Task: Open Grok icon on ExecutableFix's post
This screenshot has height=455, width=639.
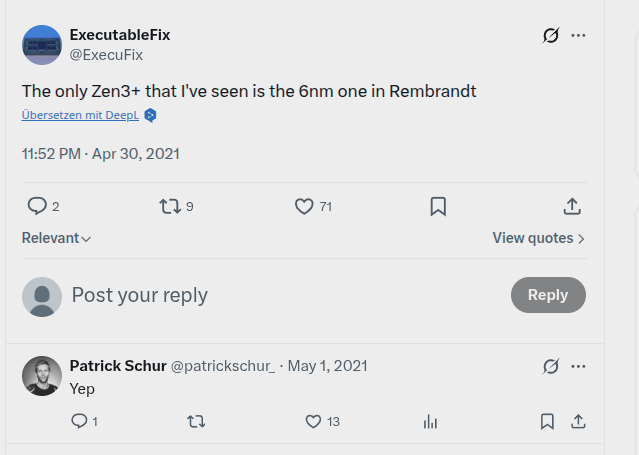Action: pyautogui.click(x=551, y=35)
